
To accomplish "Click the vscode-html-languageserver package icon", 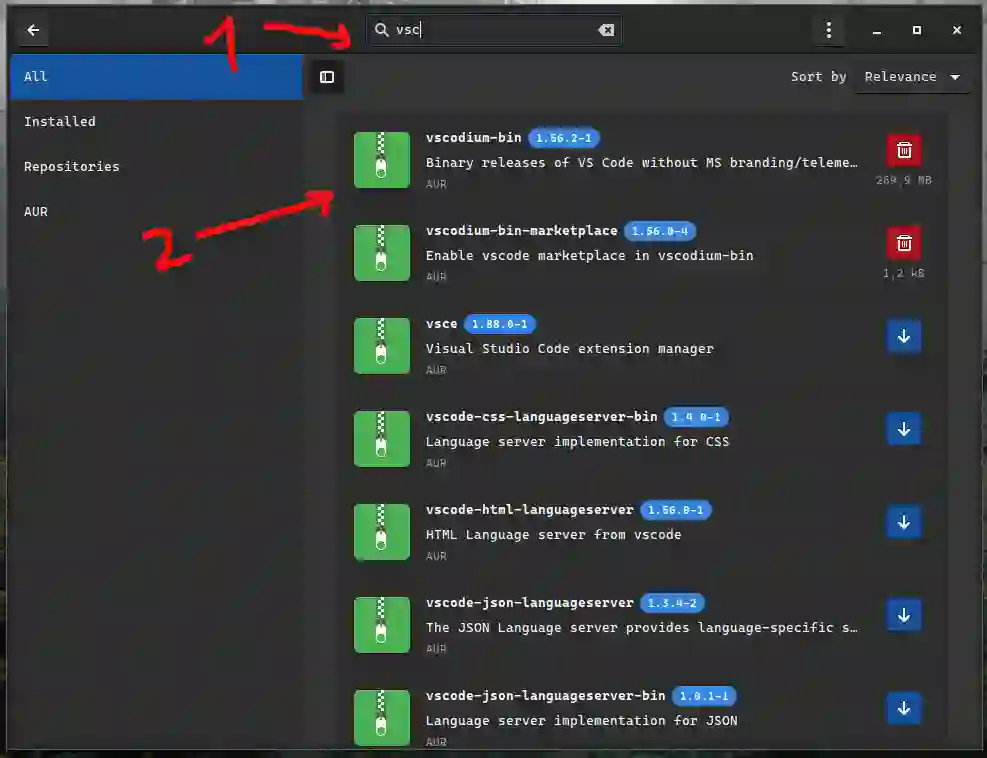I will 381,532.
